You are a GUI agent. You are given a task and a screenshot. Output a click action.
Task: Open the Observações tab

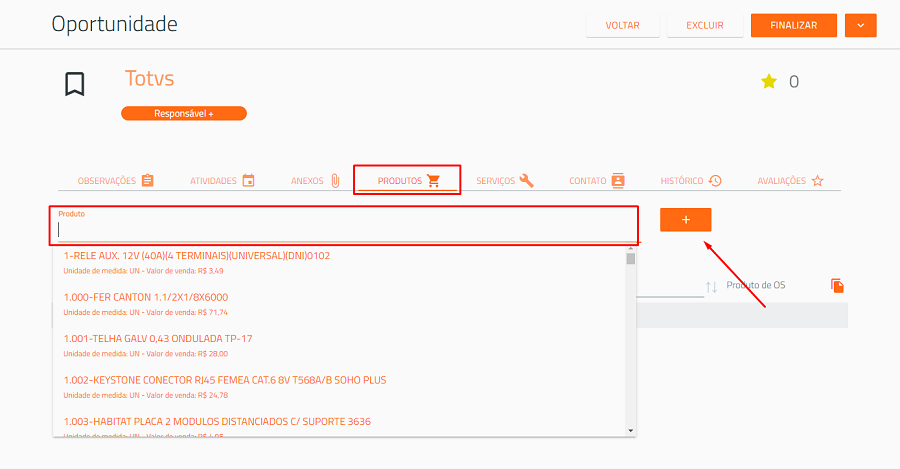pyautogui.click(x=115, y=180)
